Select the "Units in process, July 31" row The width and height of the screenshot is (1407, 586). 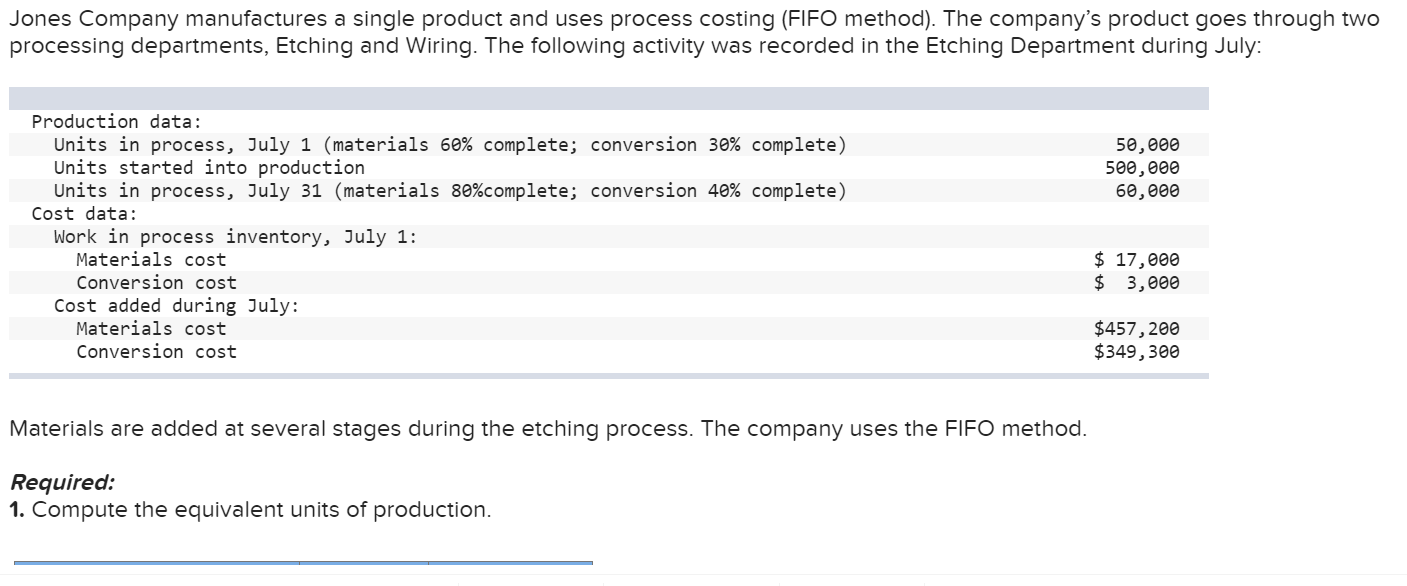(x=609, y=190)
